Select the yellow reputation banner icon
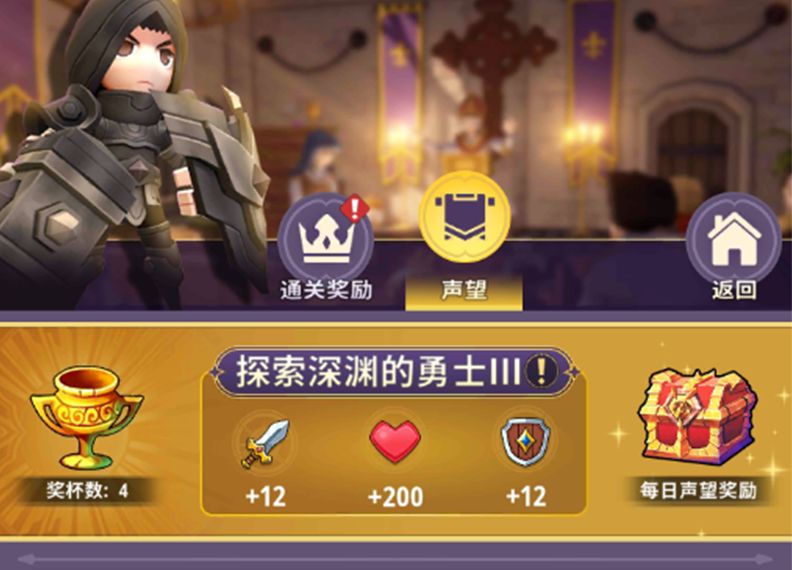The width and height of the screenshot is (792, 570). 464,217
